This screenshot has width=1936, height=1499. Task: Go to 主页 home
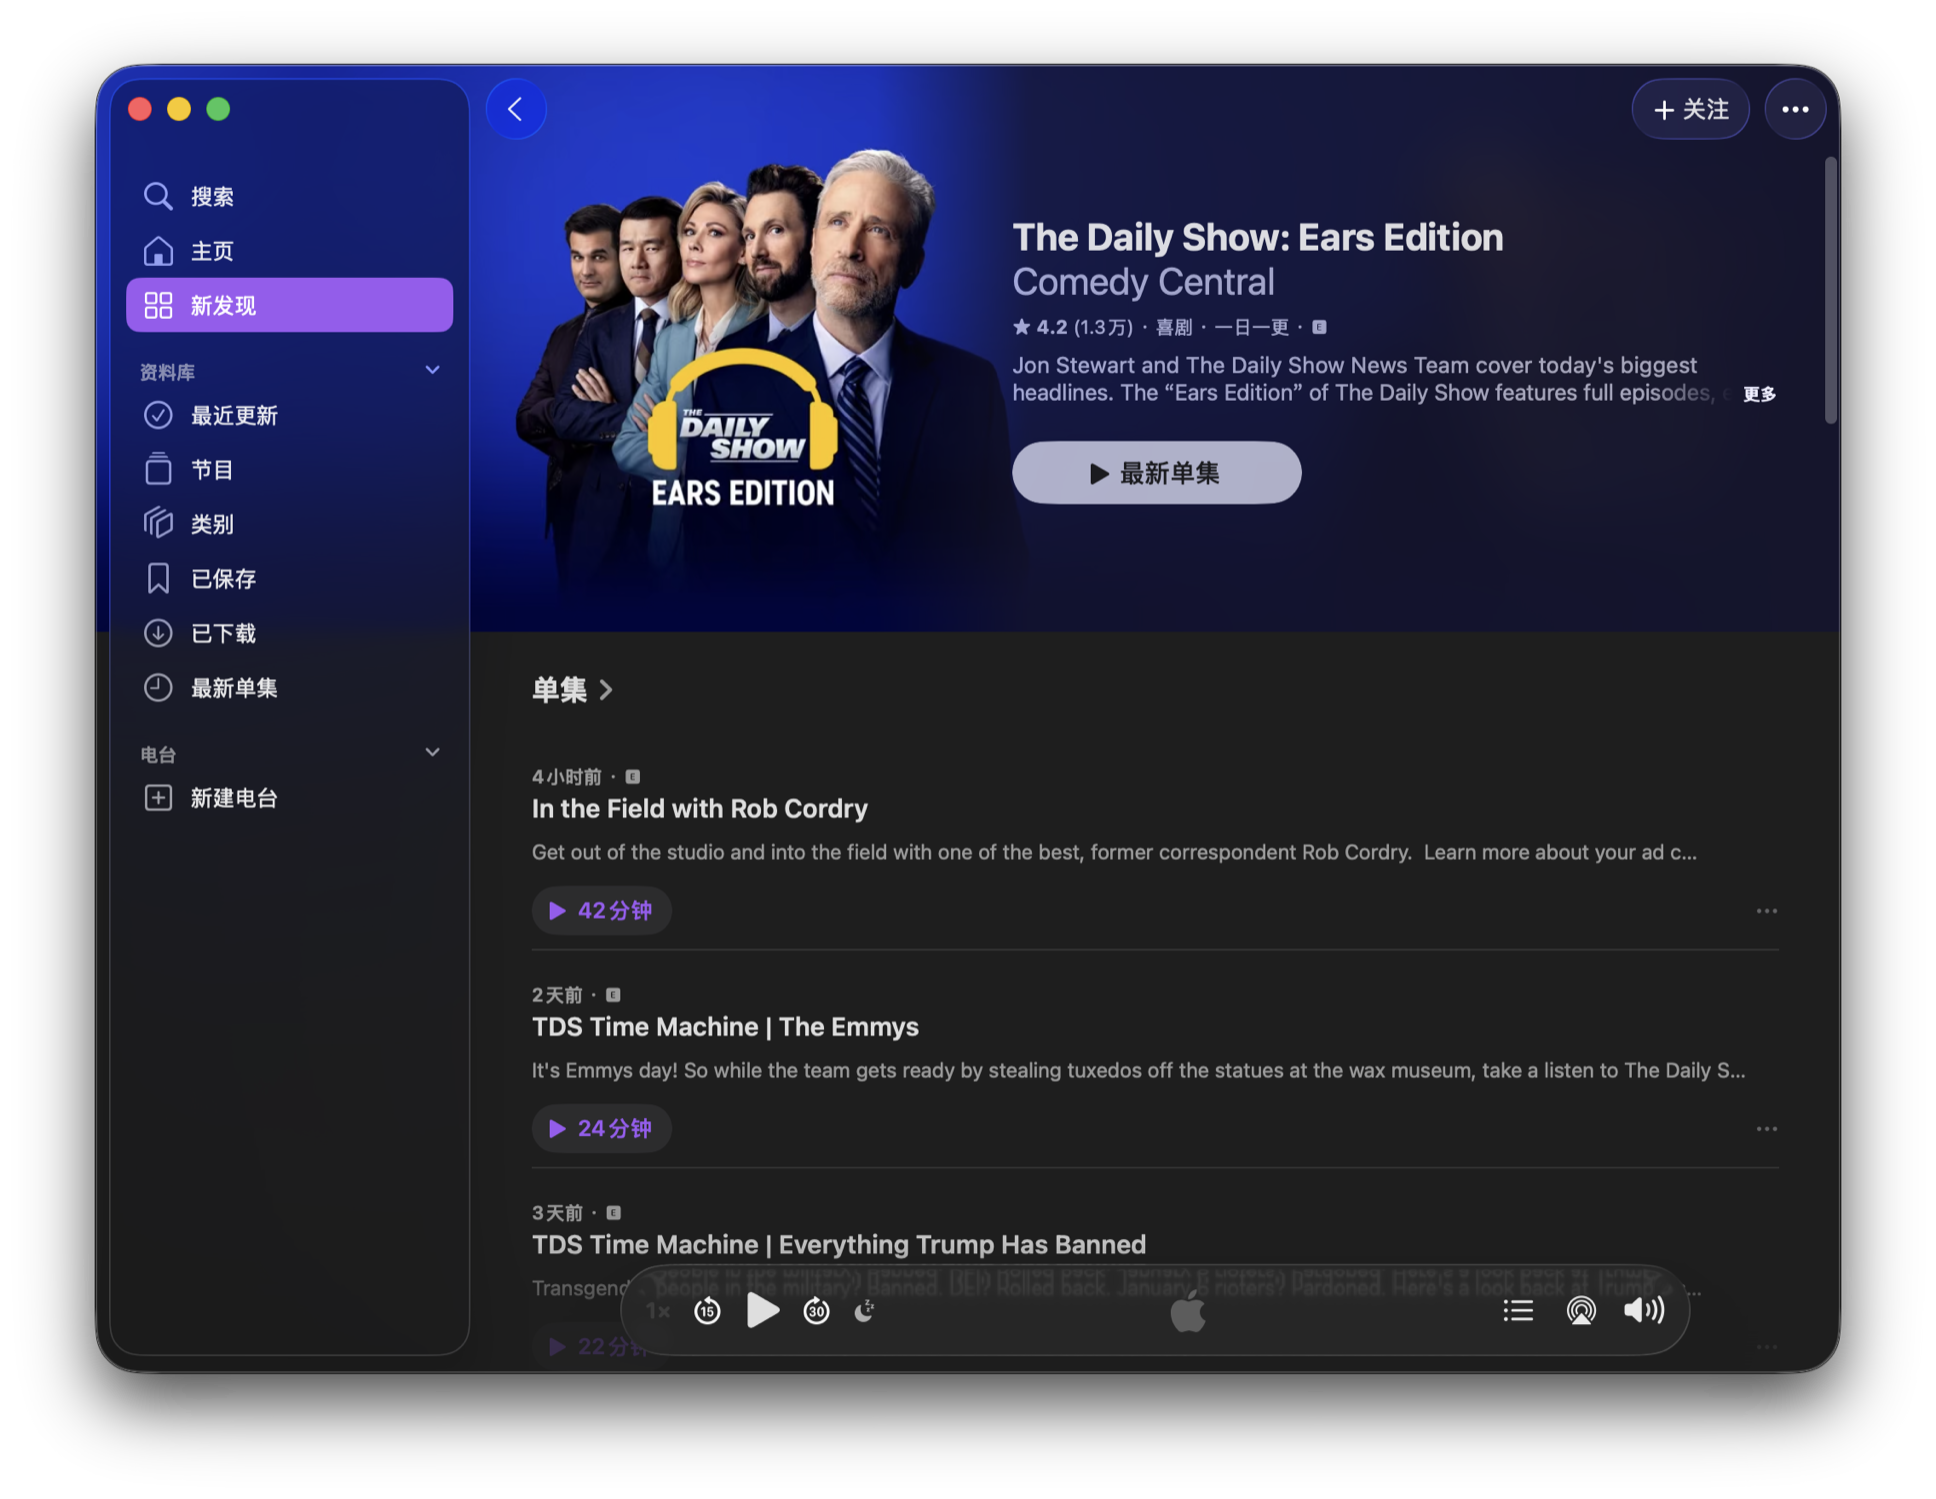[x=289, y=251]
